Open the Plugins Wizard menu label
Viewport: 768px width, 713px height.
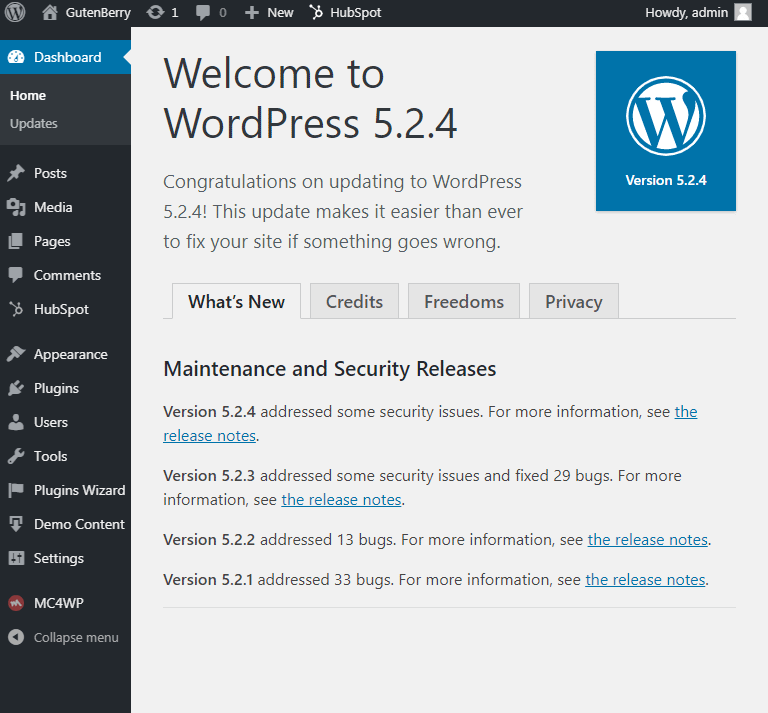click(x=79, y=490)
